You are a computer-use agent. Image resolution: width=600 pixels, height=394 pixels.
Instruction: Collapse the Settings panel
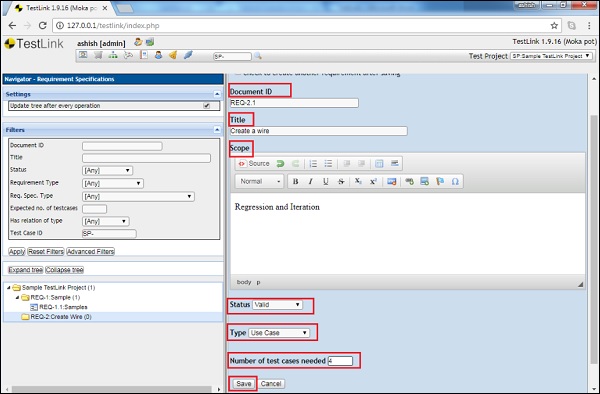(217, 94)
